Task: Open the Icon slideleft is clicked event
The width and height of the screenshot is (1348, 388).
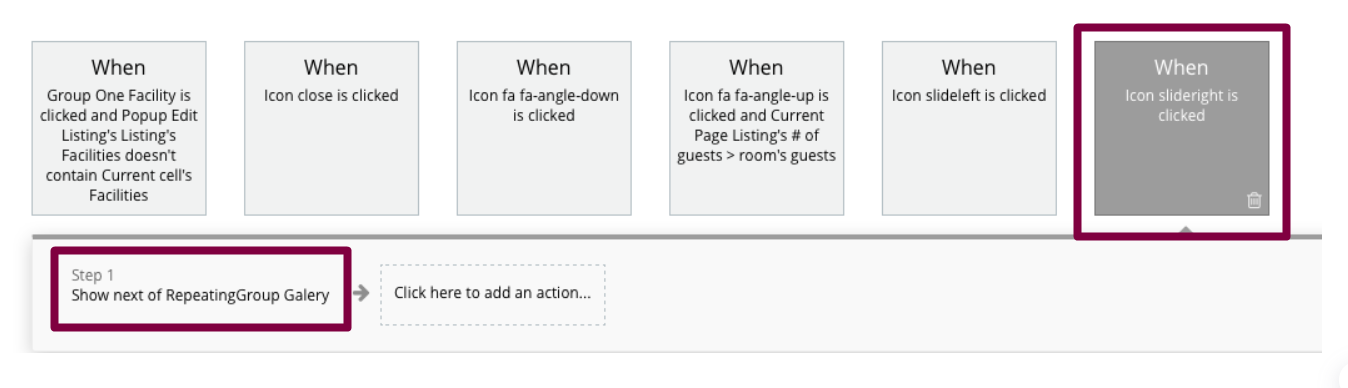Action: [969, 128]
